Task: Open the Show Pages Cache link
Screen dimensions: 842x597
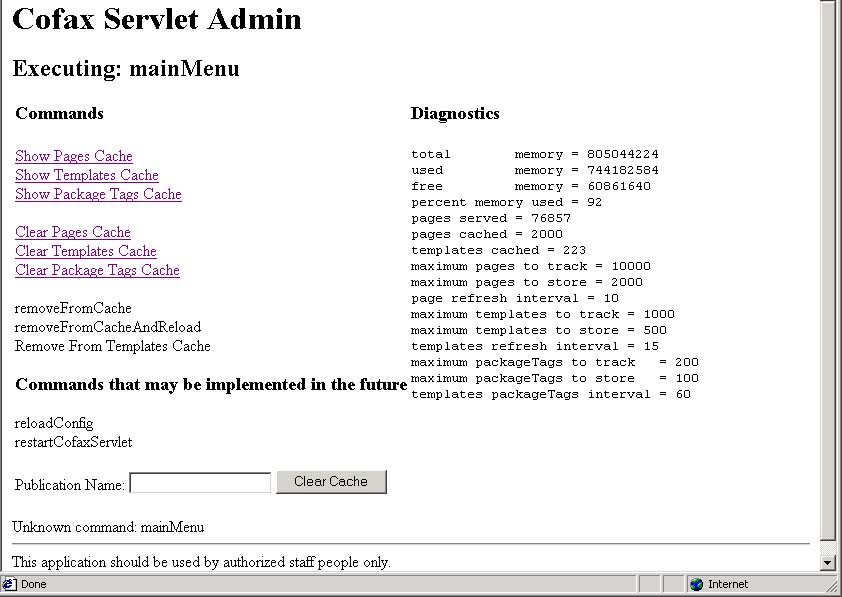Action: click(x=74, y=156)
